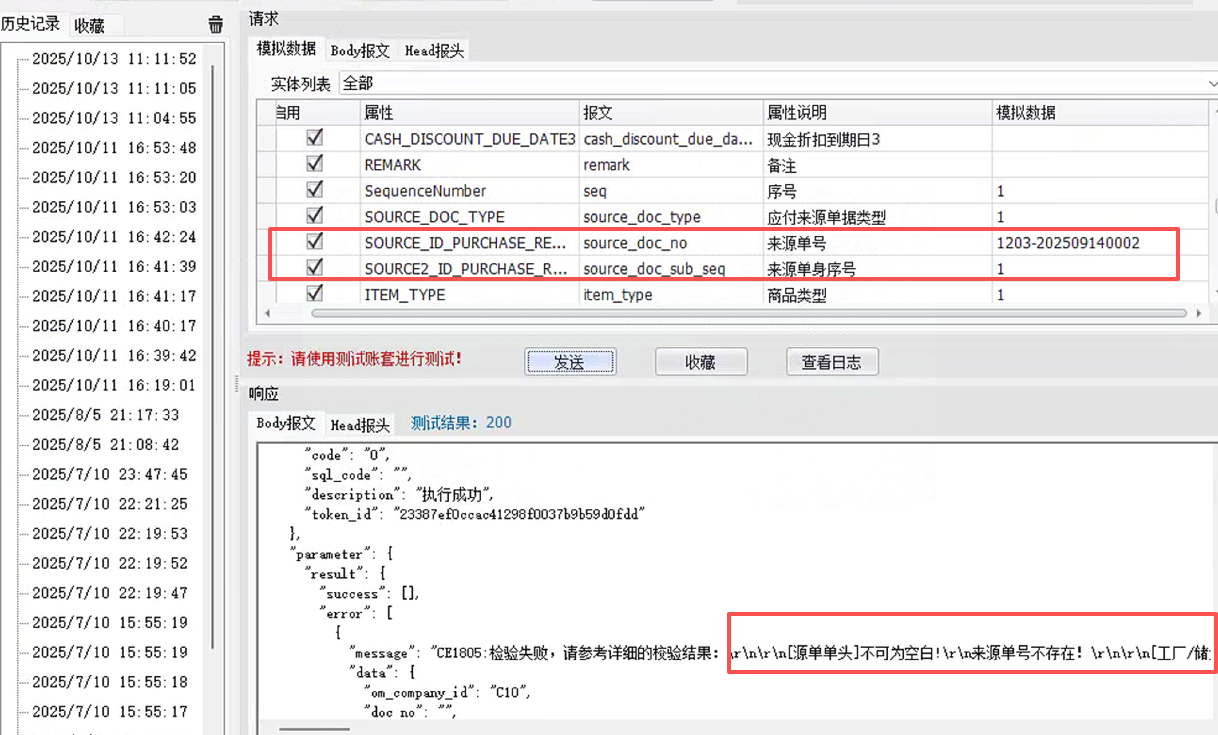Open the request Body报文 tab
Screen dimensions: 1218x735
[x=360, y=50]
